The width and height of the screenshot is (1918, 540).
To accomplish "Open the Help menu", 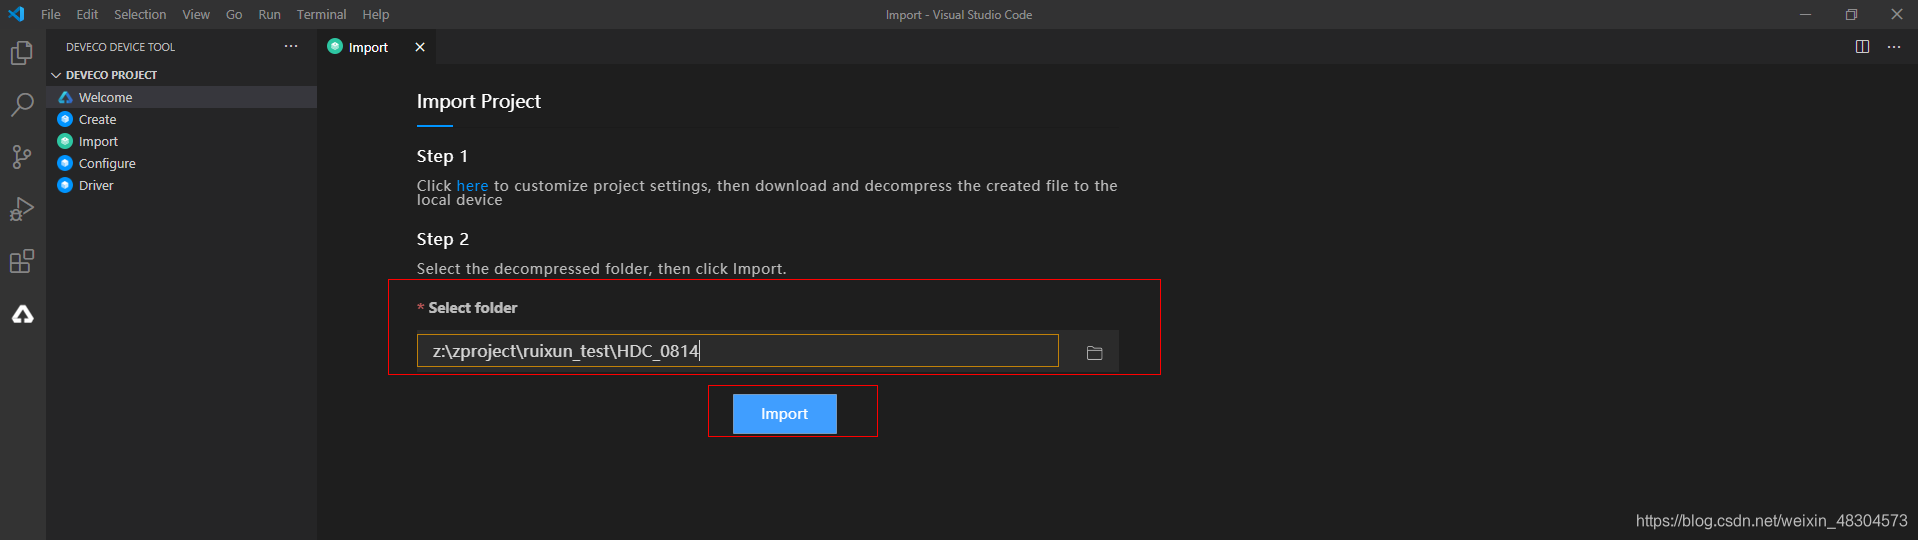I will (376, 14).
